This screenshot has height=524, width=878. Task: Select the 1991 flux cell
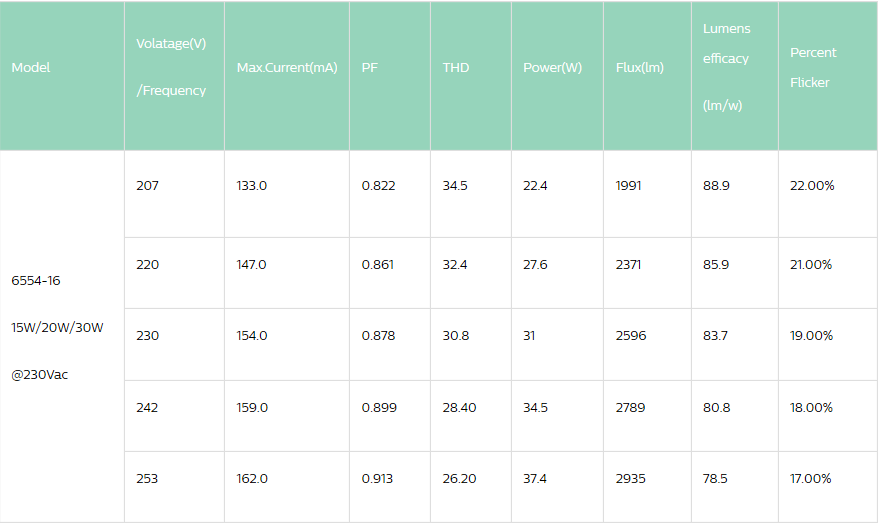[647, 194]
